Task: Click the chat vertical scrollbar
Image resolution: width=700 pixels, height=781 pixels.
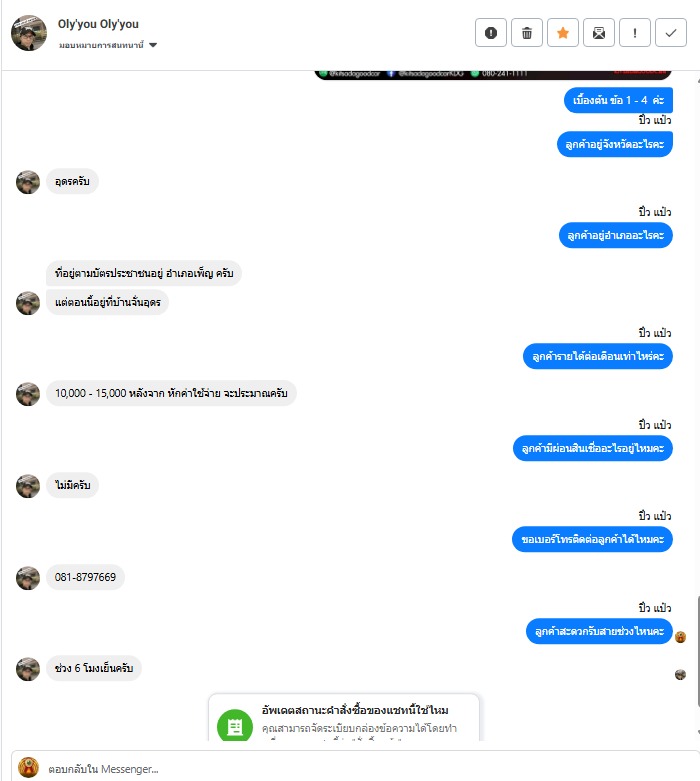Action: pyautogui.click(x=698, y=651)
